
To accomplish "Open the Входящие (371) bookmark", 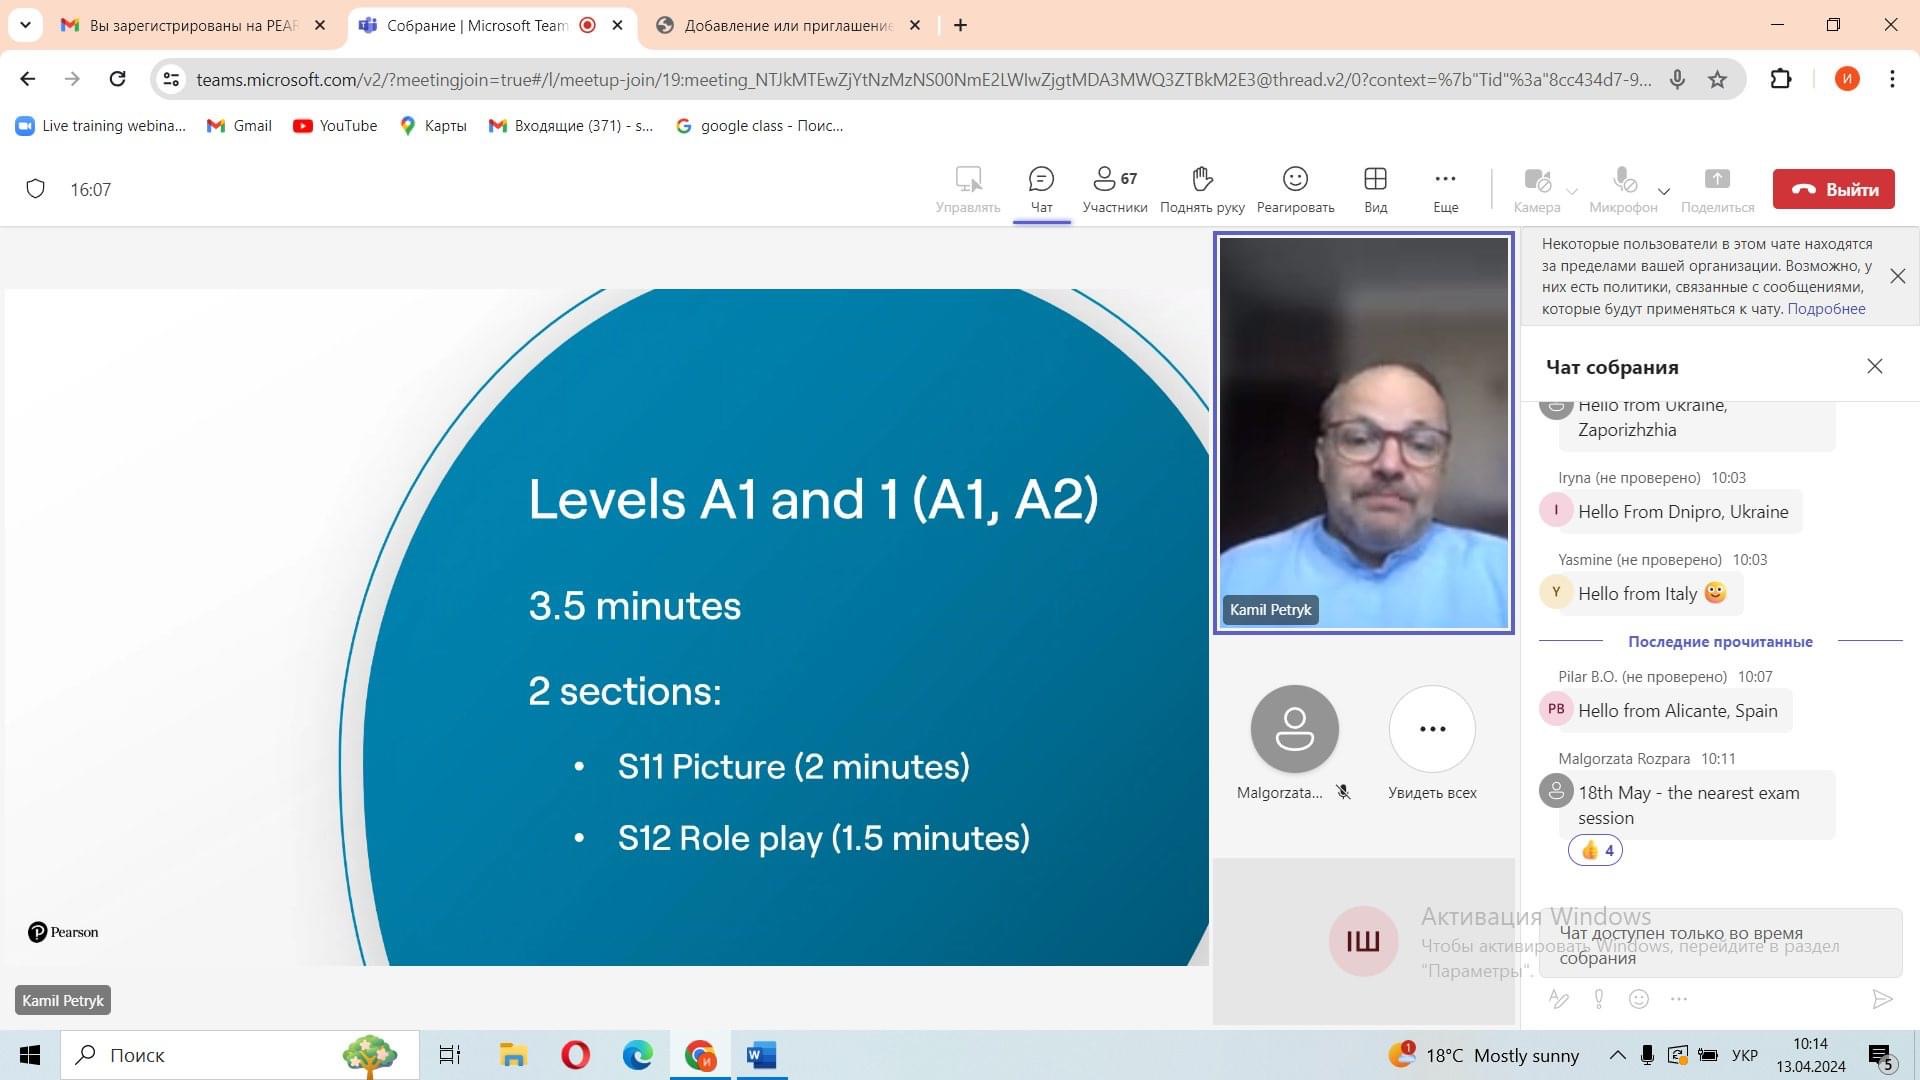I will tap(570, 126).
